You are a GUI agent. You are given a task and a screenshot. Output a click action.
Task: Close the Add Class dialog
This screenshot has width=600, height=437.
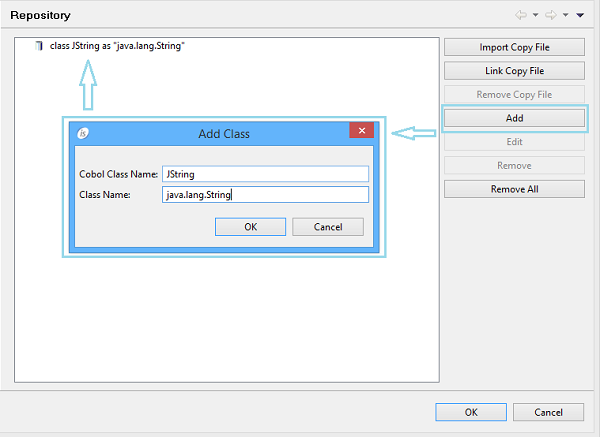(362, 131)
